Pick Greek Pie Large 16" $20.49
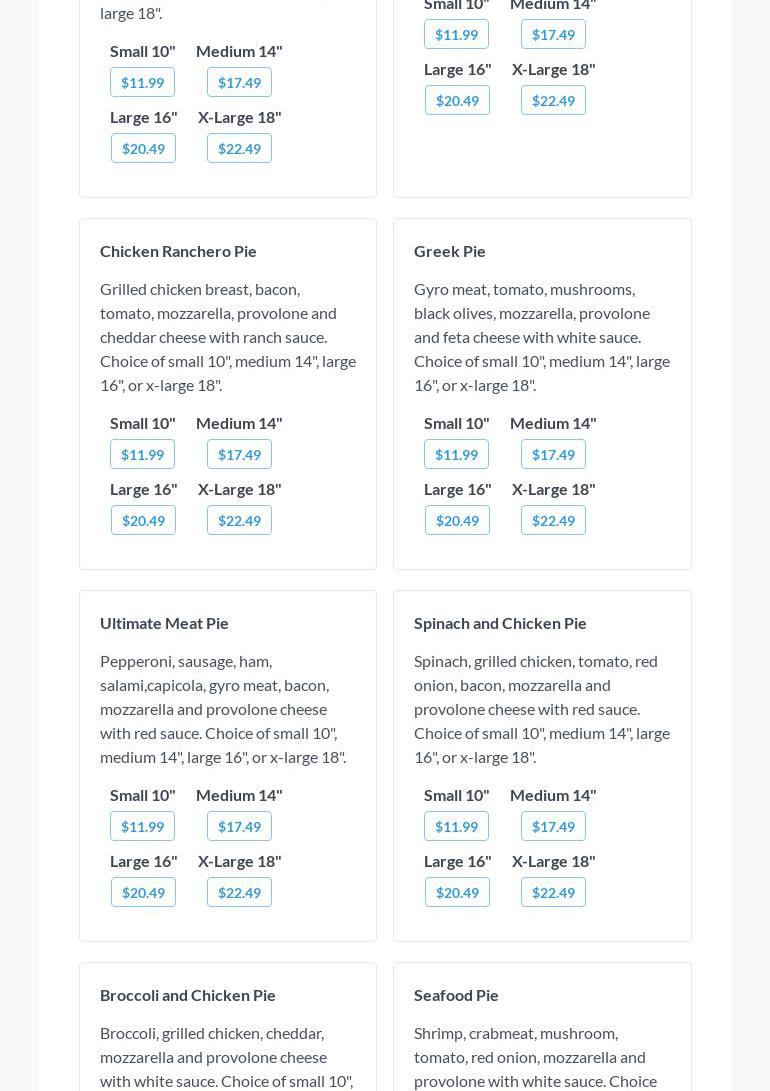 pos(458,520)
